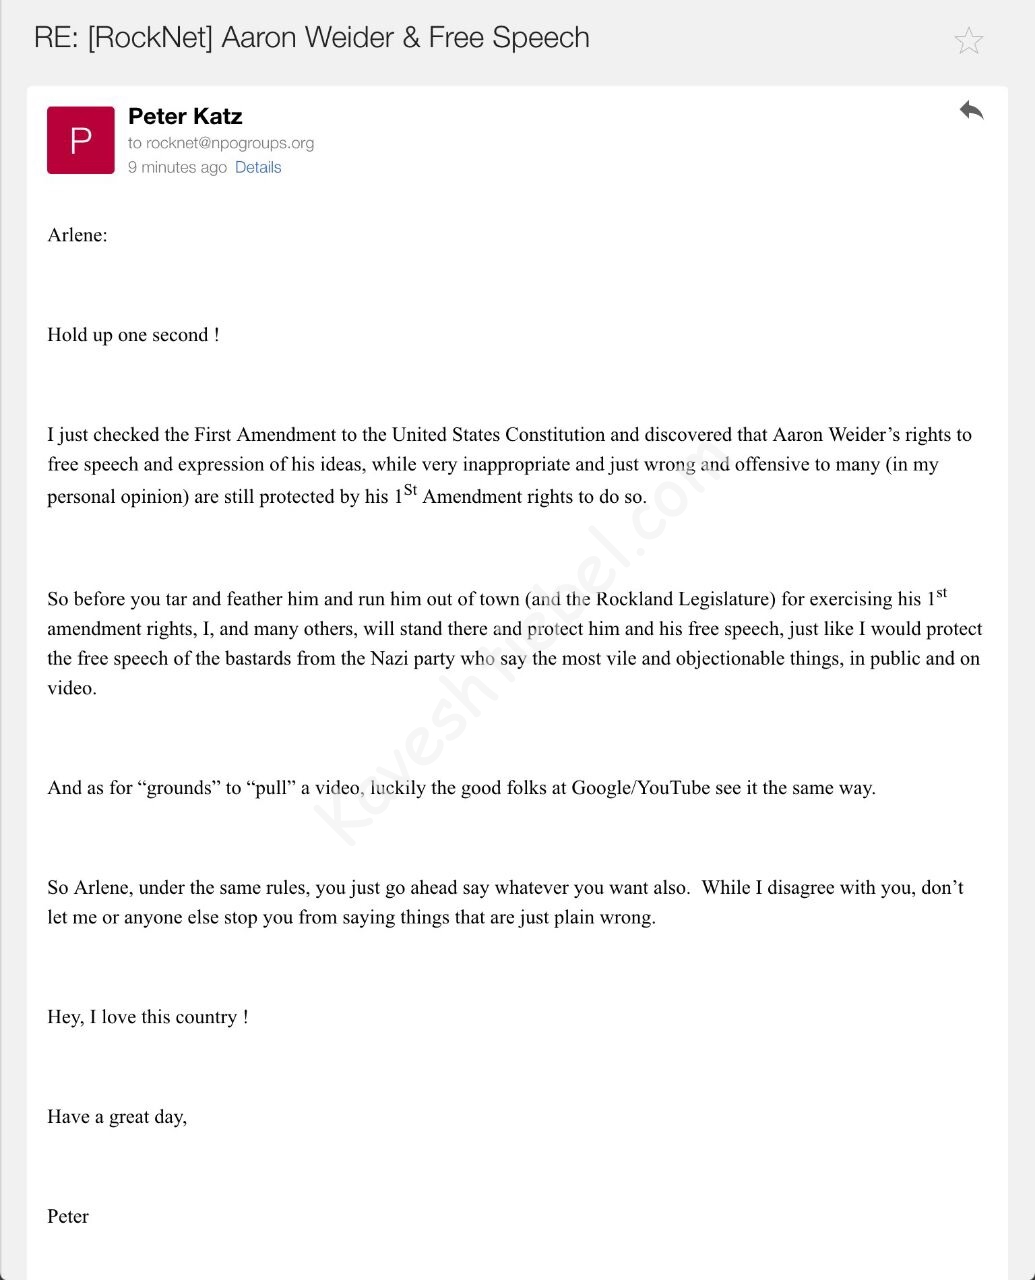The image size is (1035, 1280).
Task: Open the Details link for the message
Action: click(x=258, y=167)
